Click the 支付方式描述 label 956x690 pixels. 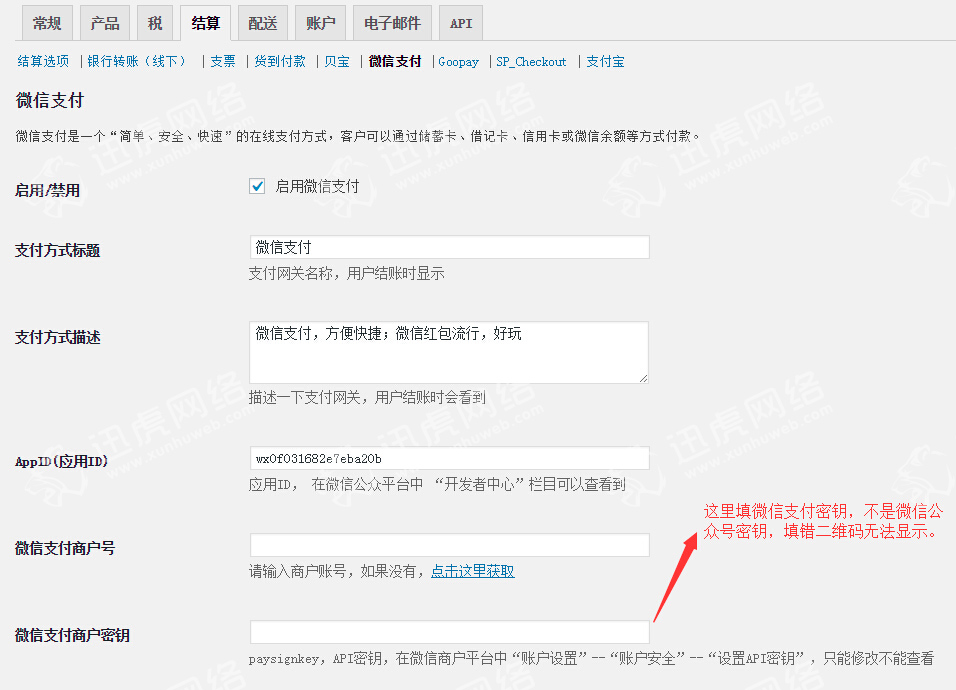pyautogui.click(x=57, y=337)
